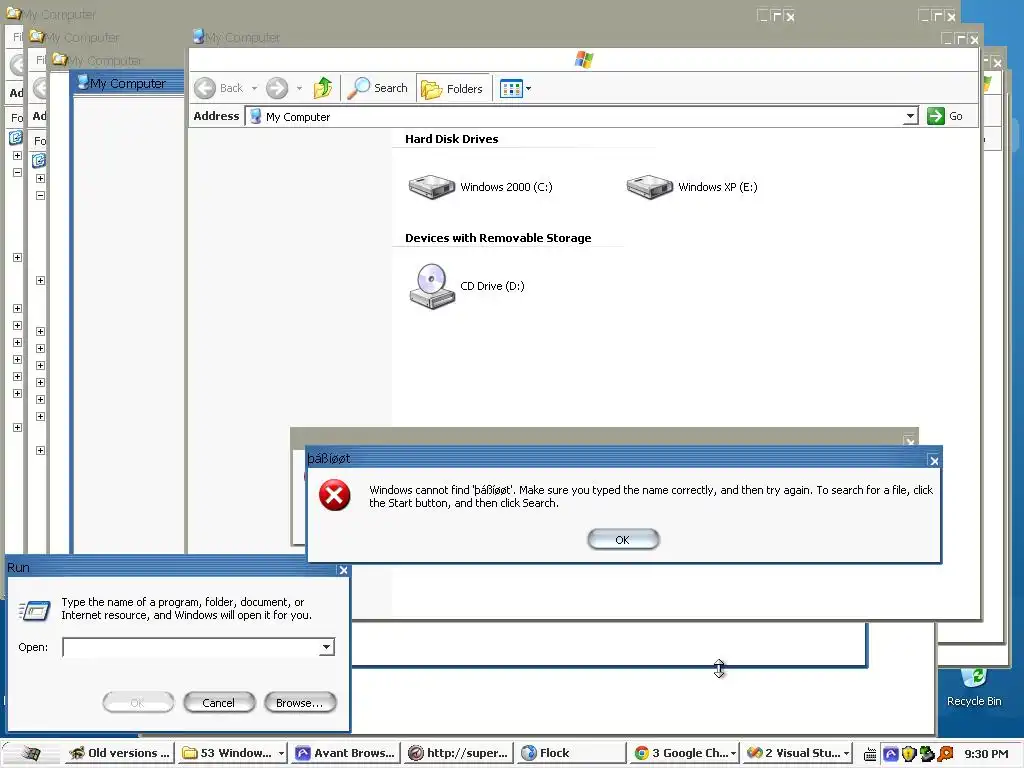Switch to the http://super... taskbar button

tap(458, 753)
